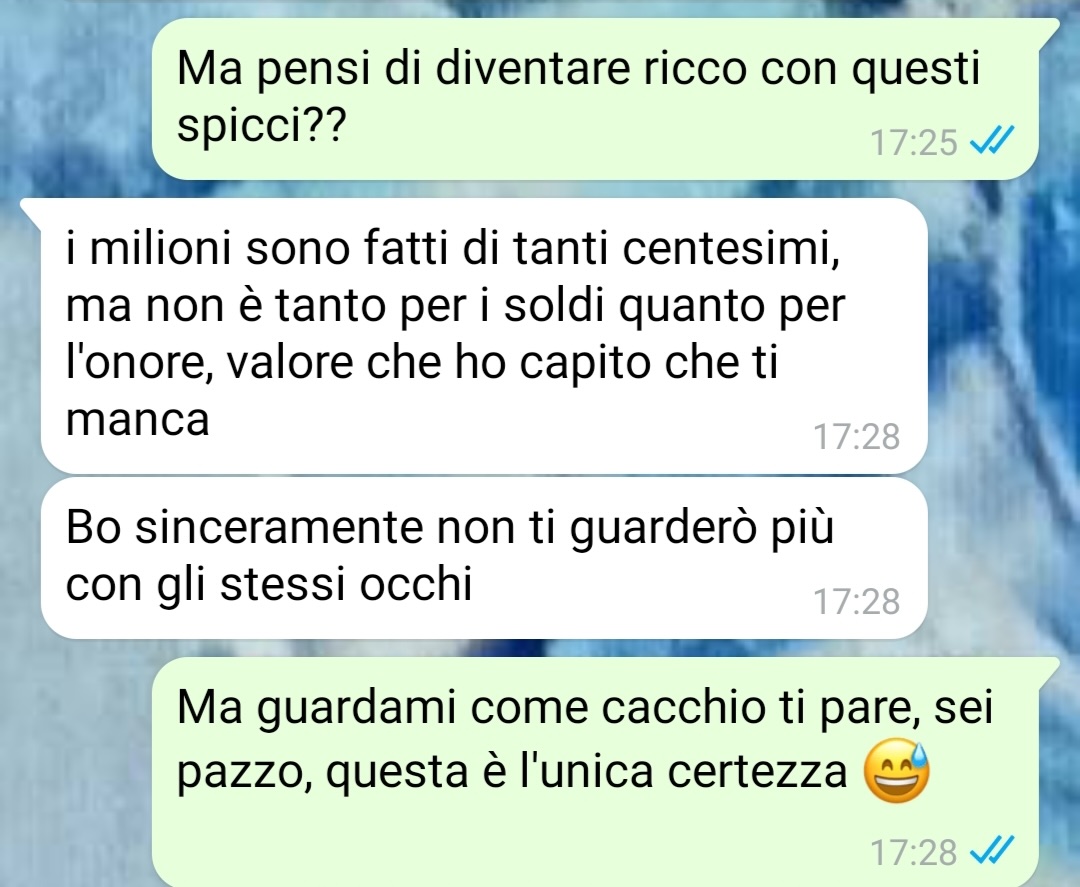Click the words 'stessi occhi' in the white bubble
Viewport: 1080px width, 887px height.
(x=346, y=585)
